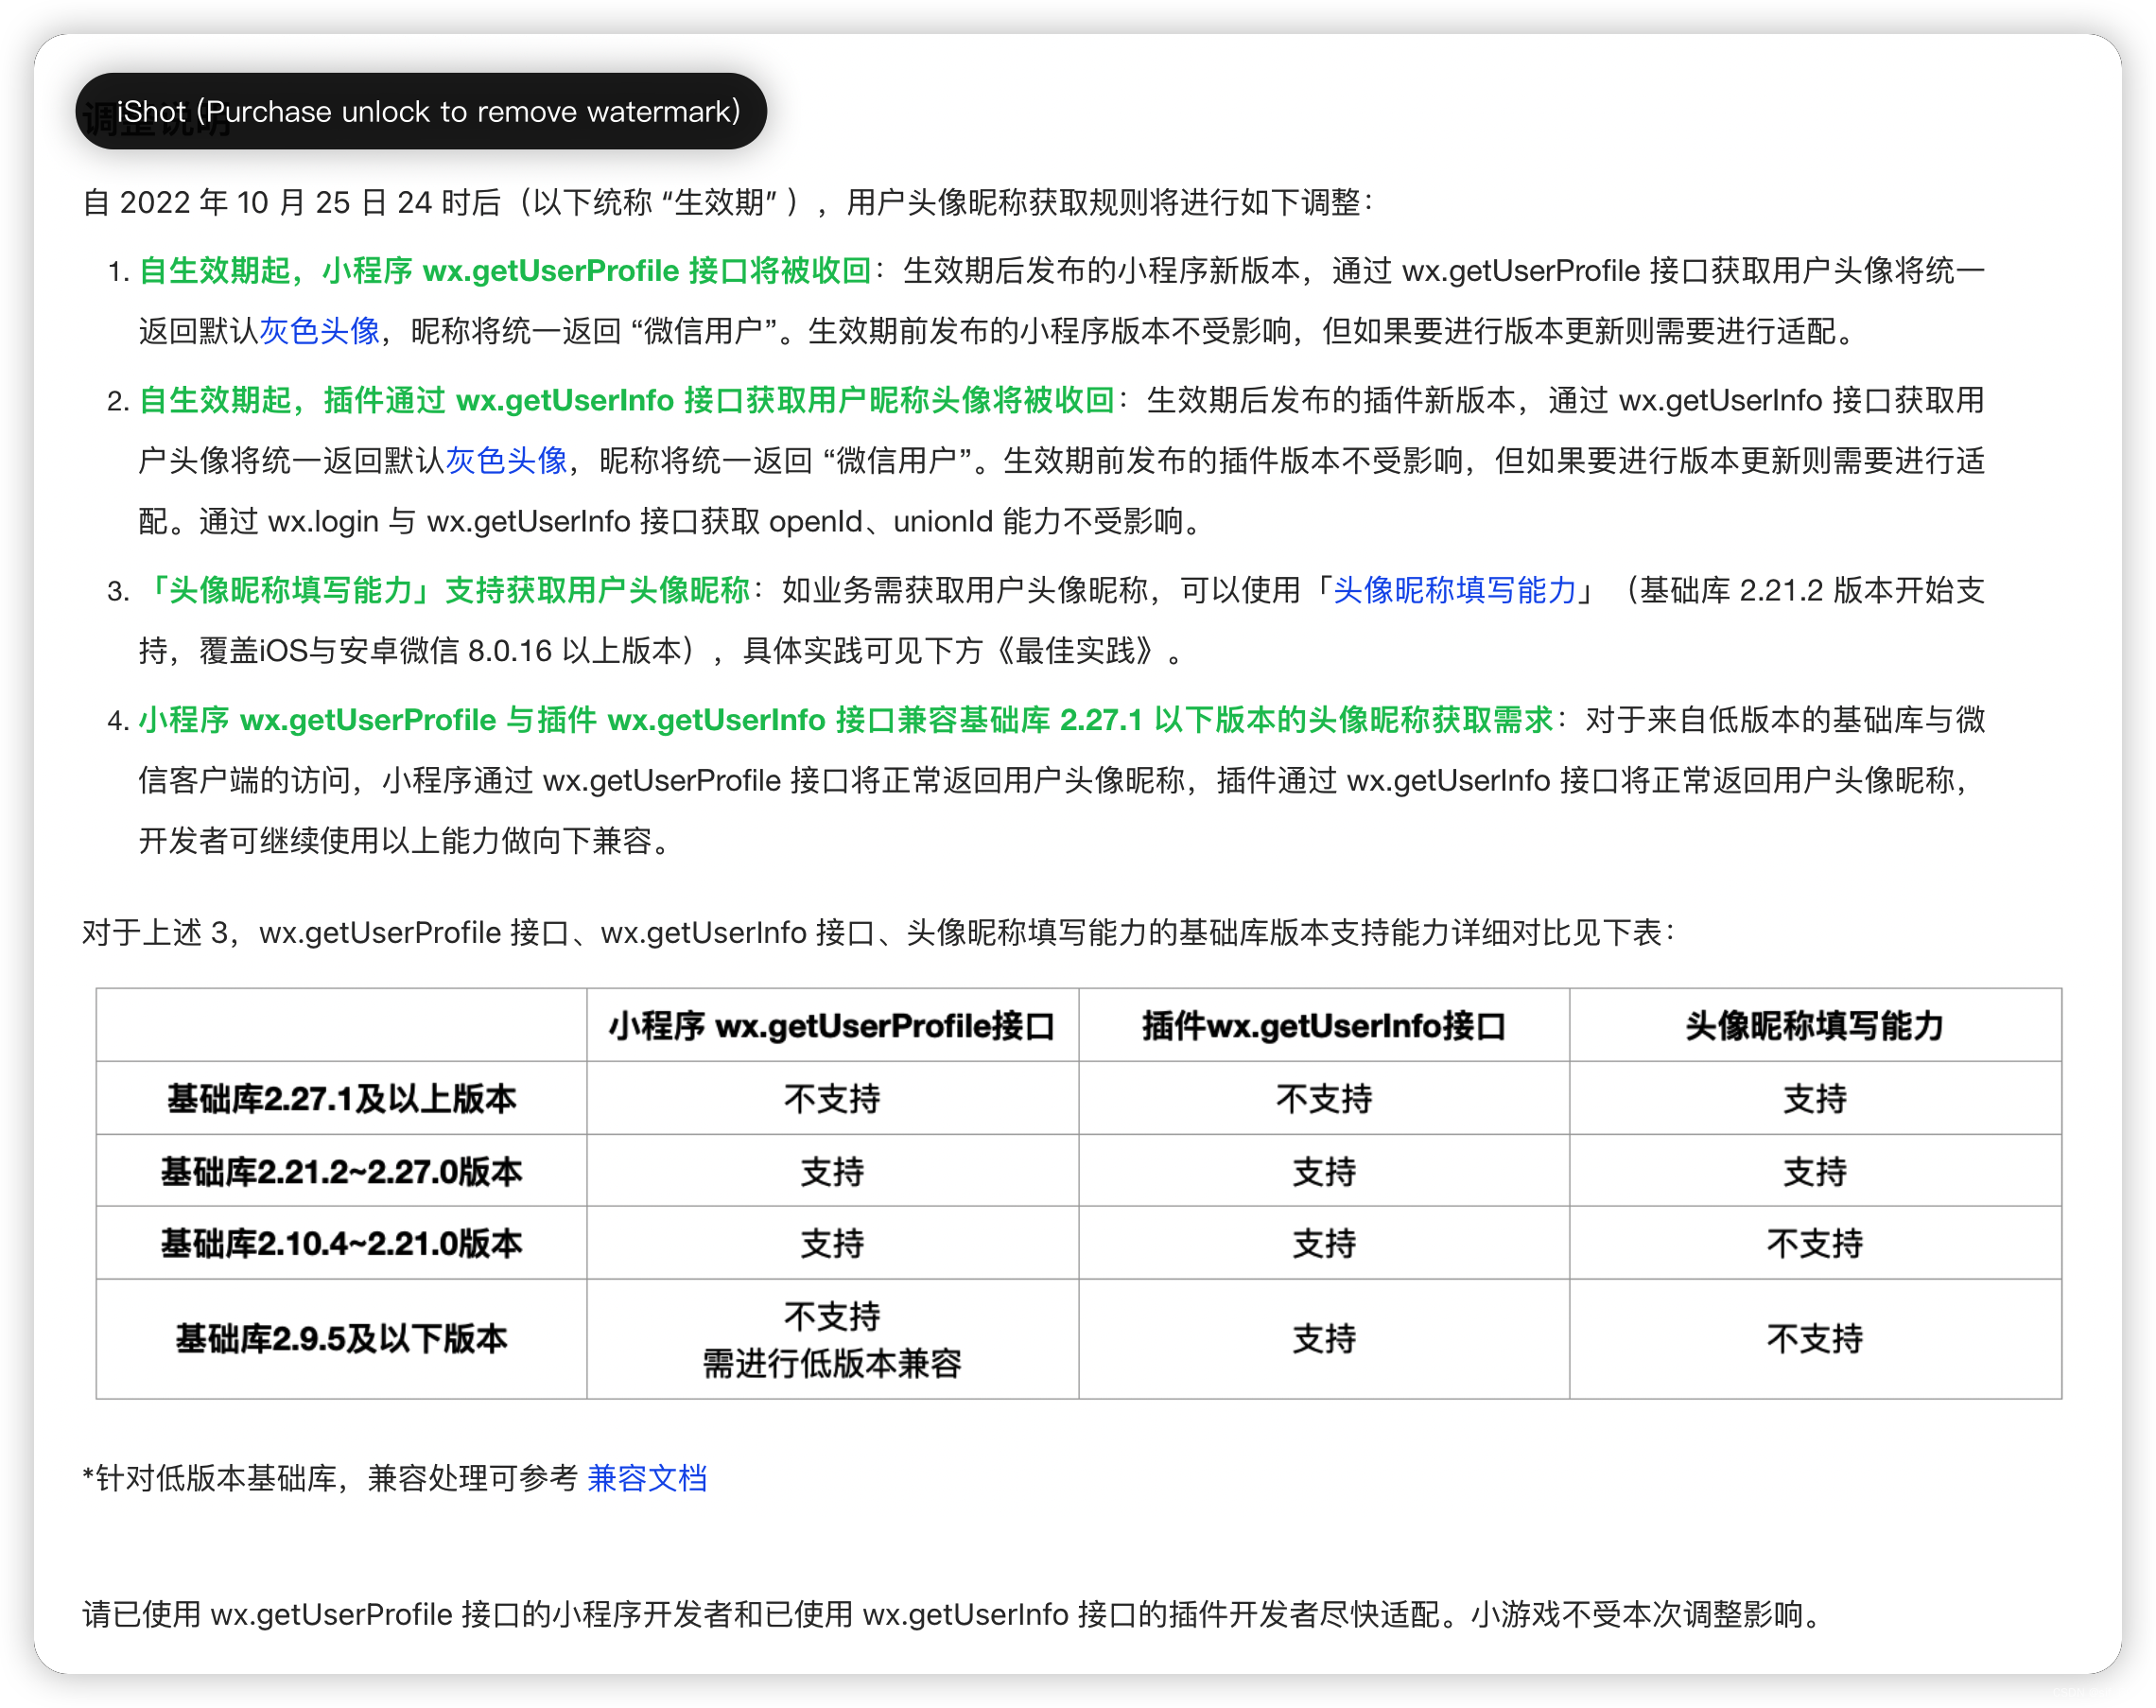
Task: Click 支持 under wx.getUserProfile in 2.21.2~2.27.0 row
Action: [x=832, y=1172]
